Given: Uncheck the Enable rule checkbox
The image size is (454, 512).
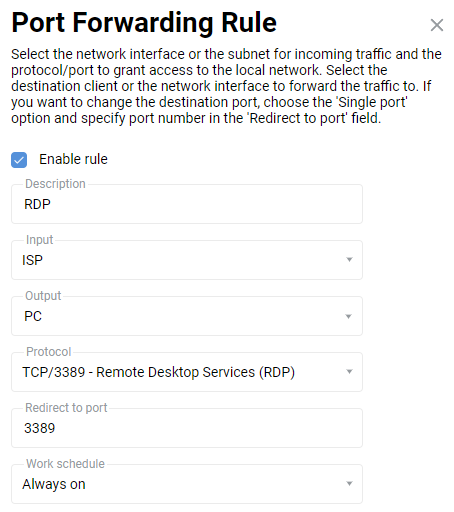Looking at the screenshot, I should coord(19,160).
